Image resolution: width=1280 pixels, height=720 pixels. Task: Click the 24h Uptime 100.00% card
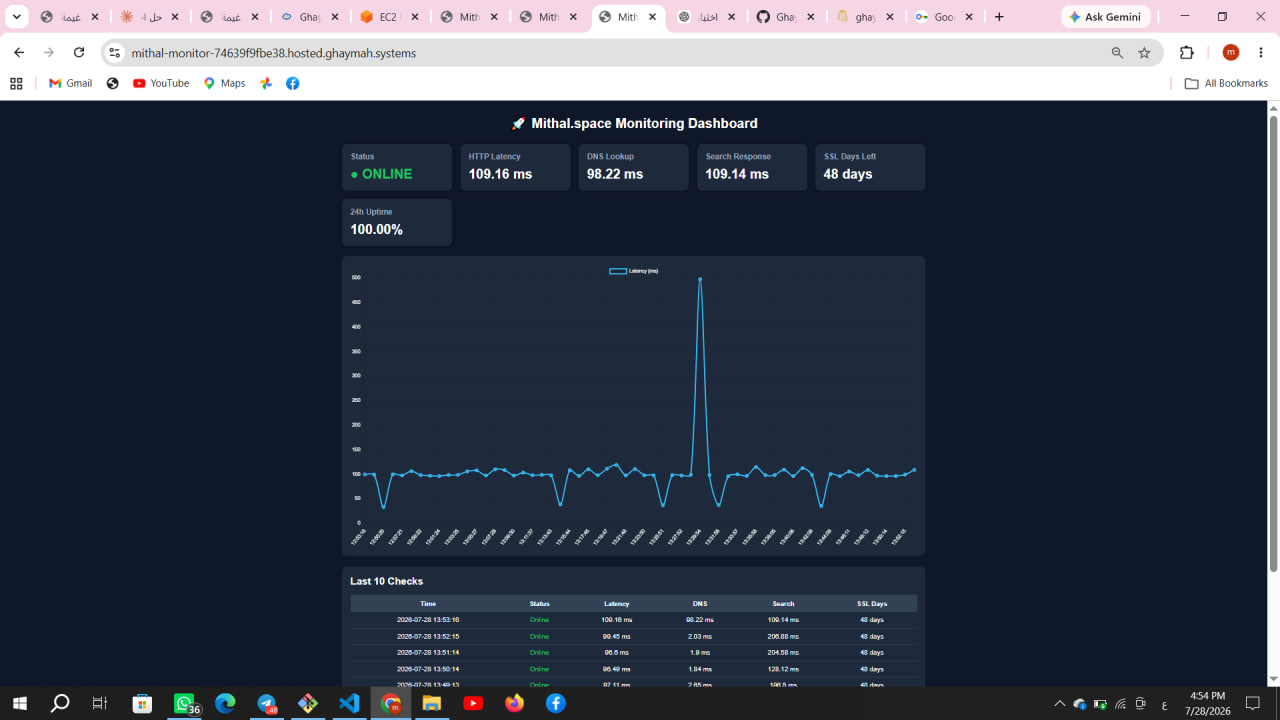click(397, 222)
